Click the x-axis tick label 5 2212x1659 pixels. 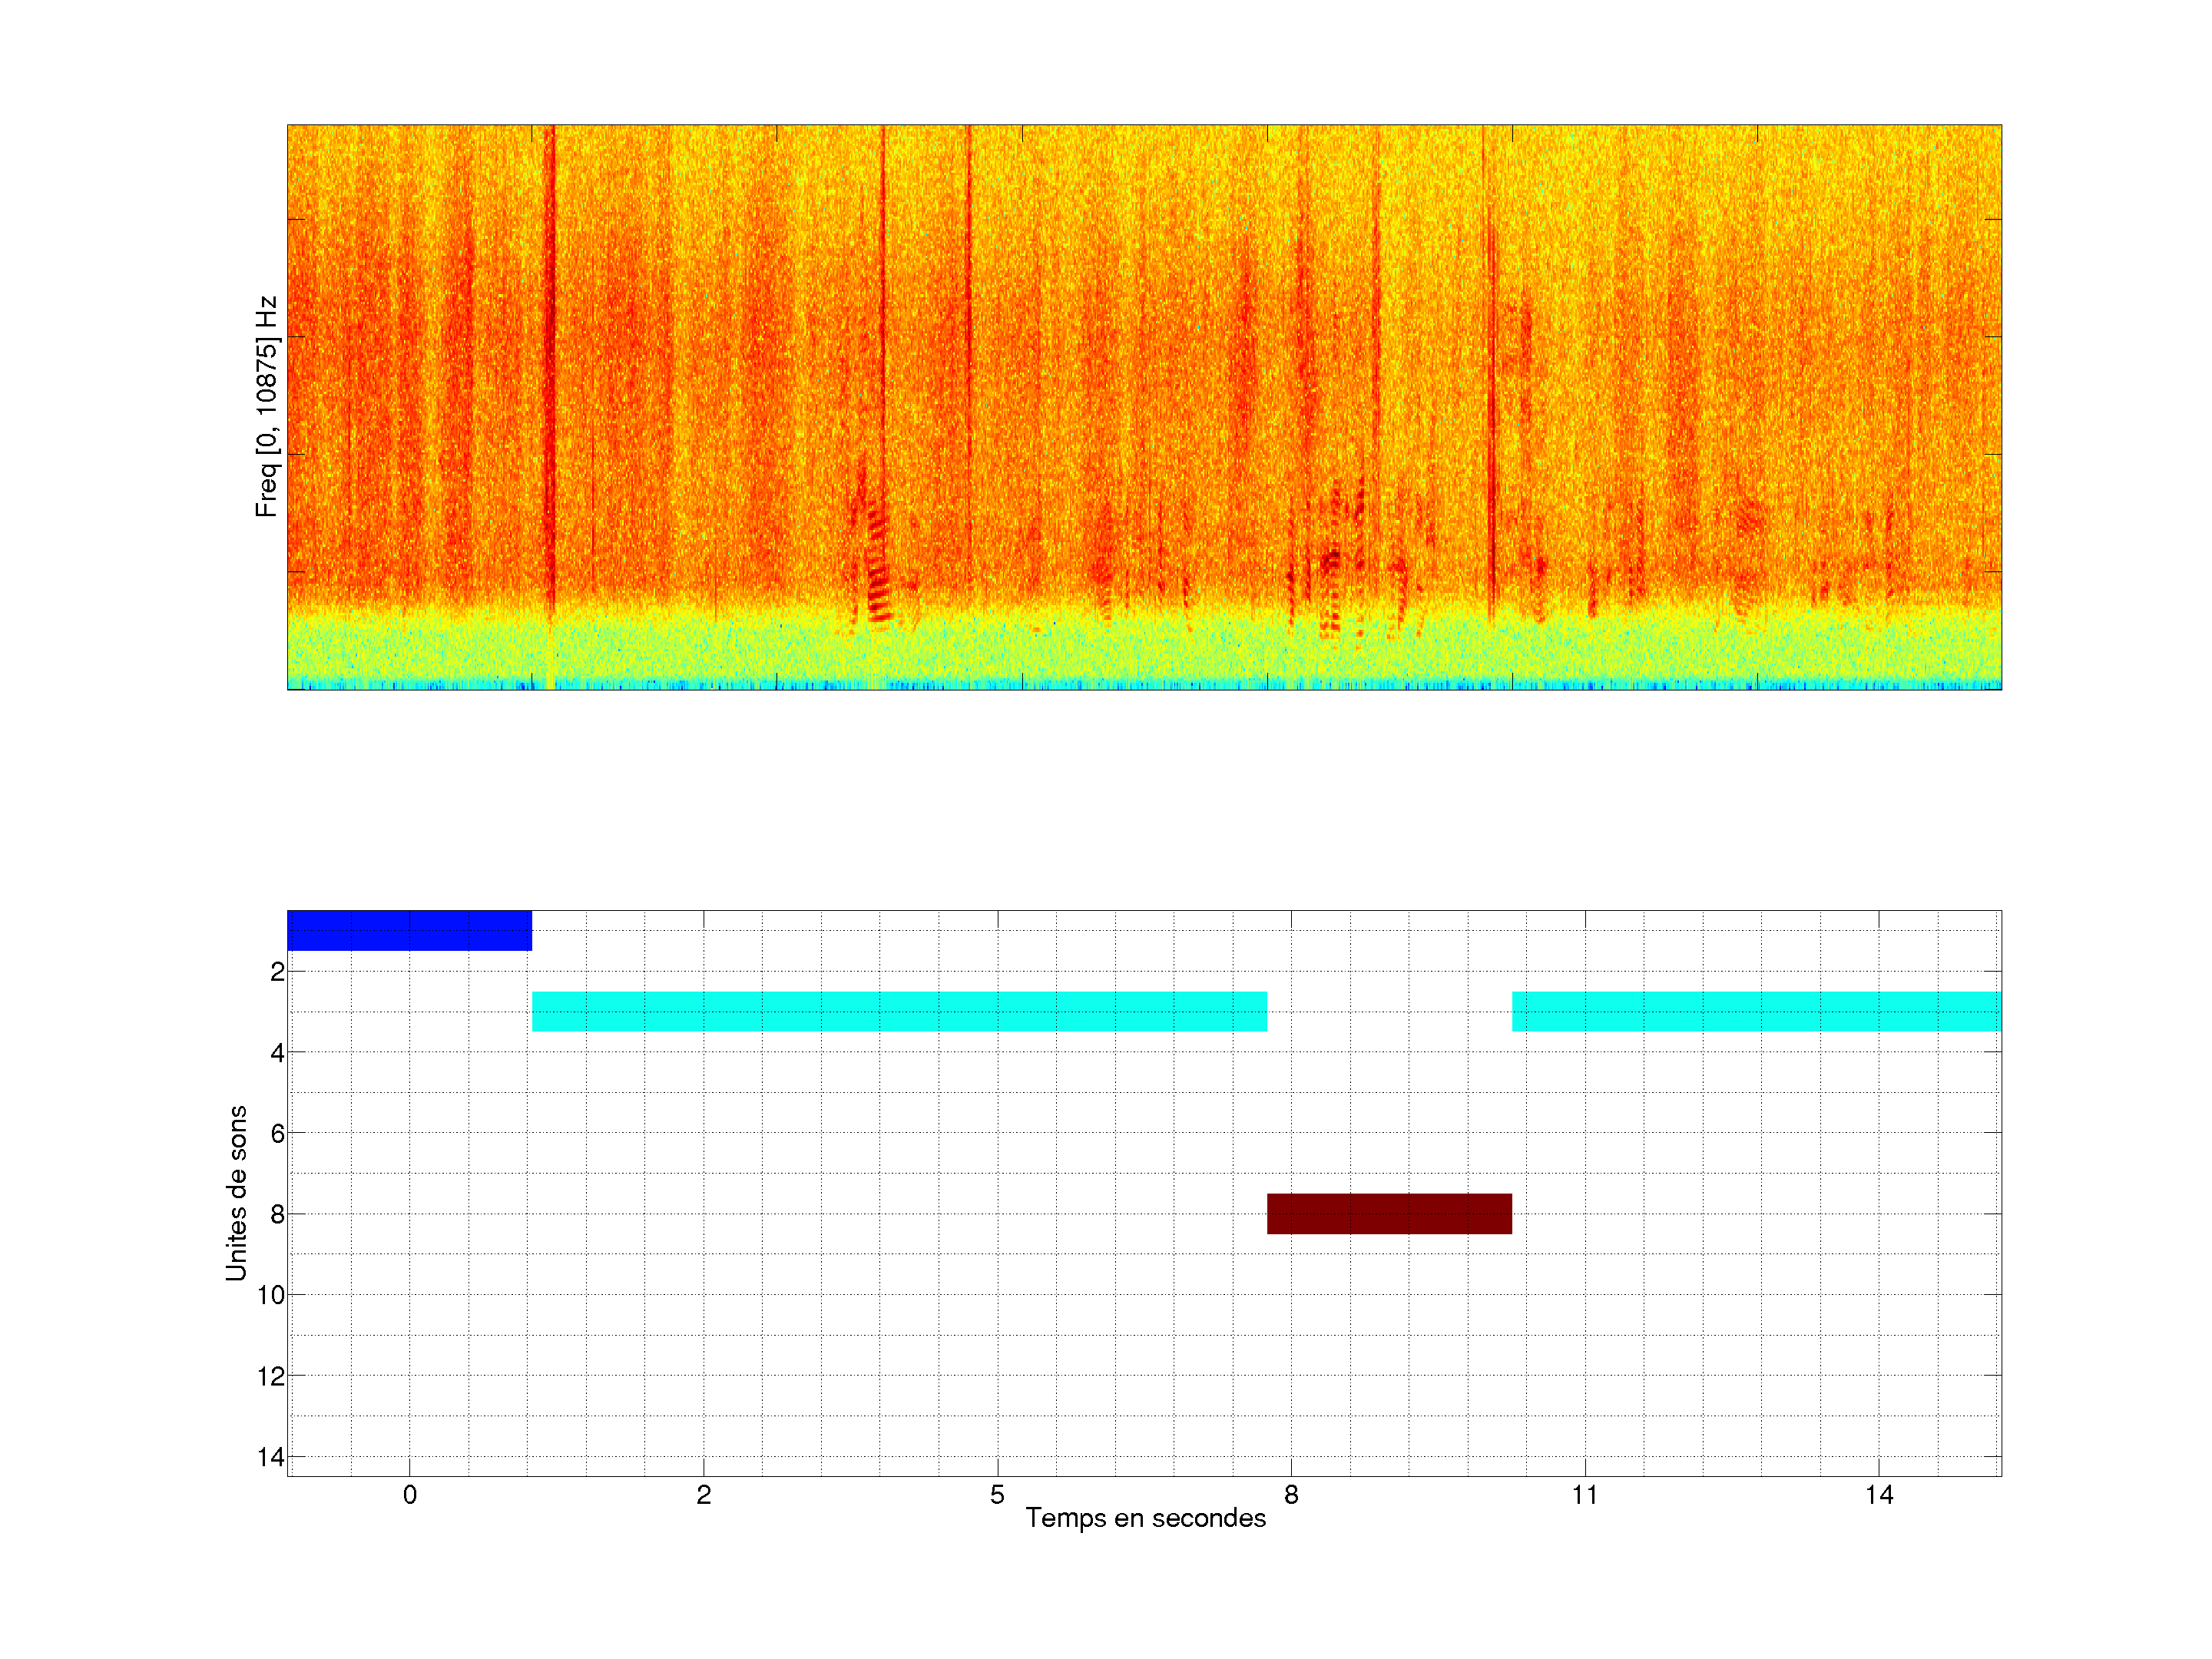pyautogui.click(x=997, y=1495)
